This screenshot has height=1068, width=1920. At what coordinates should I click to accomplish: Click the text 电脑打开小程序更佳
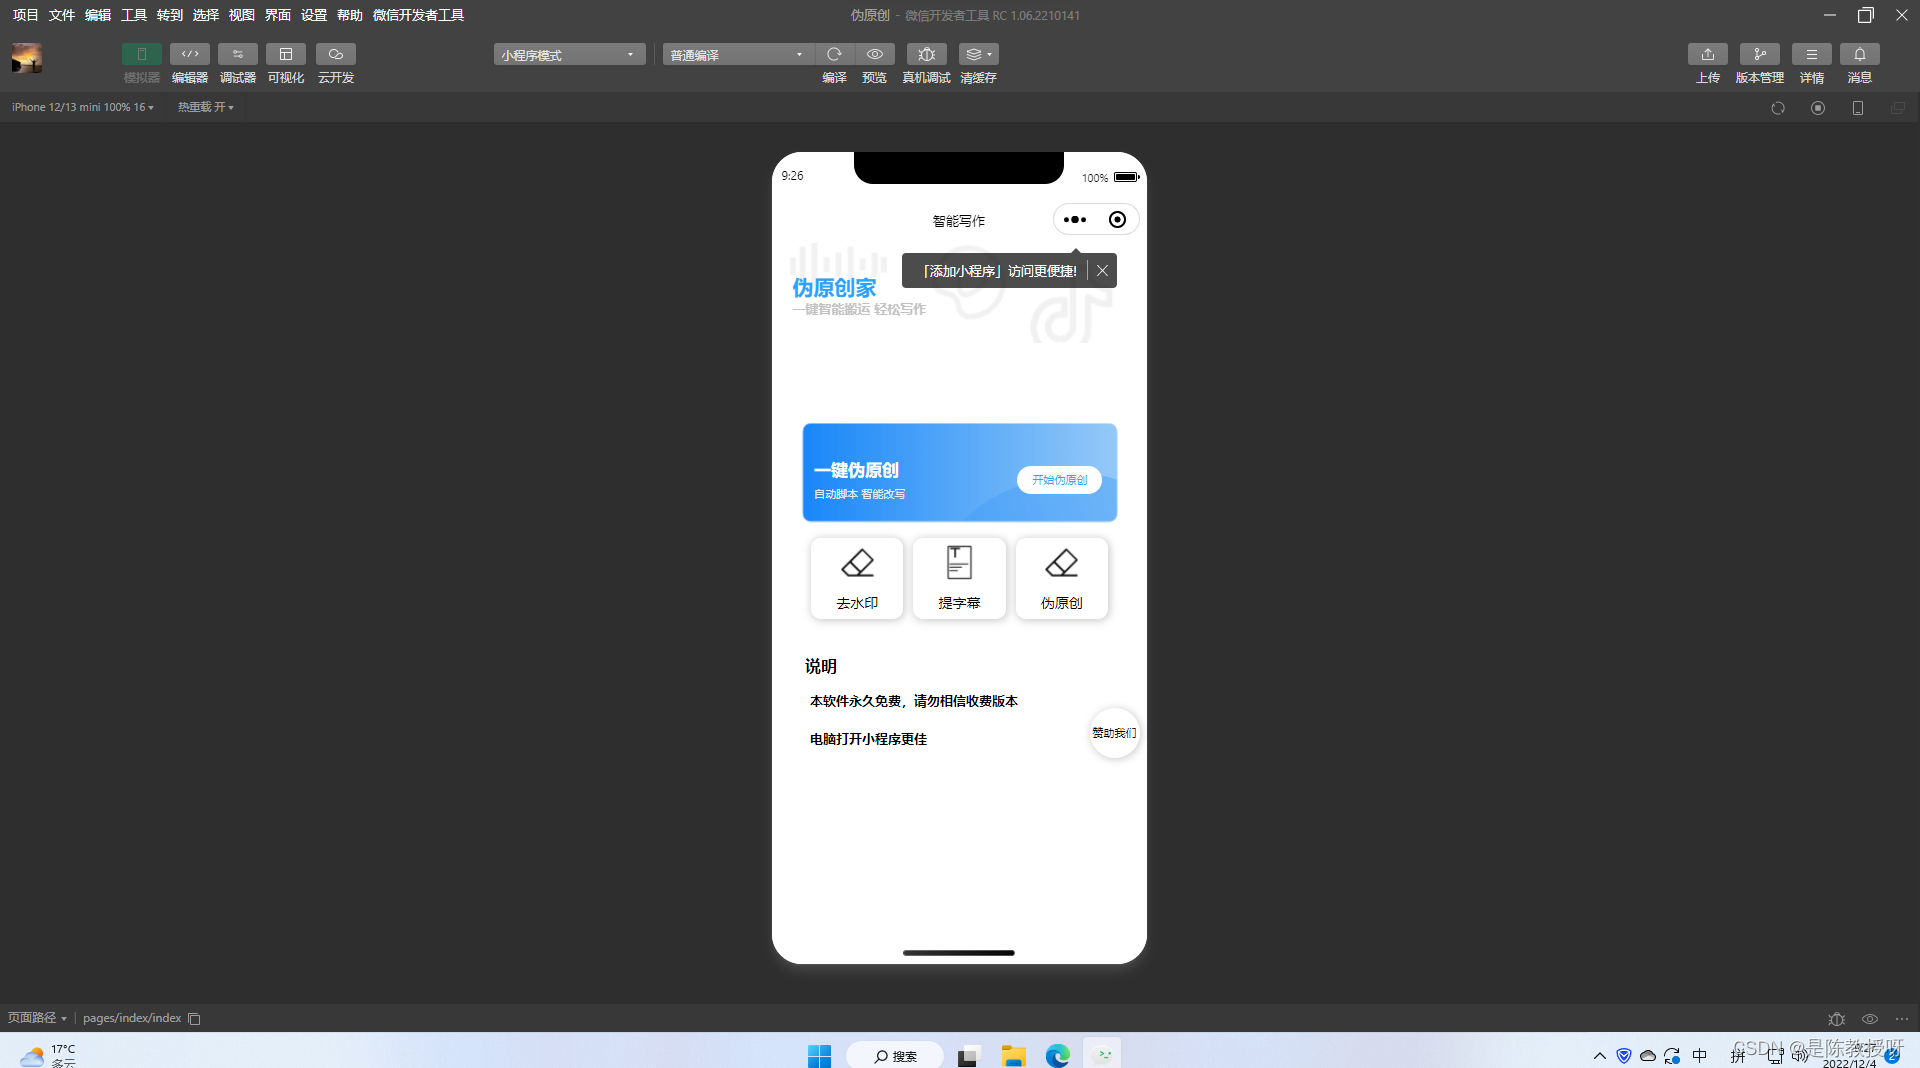coord(868,739)
